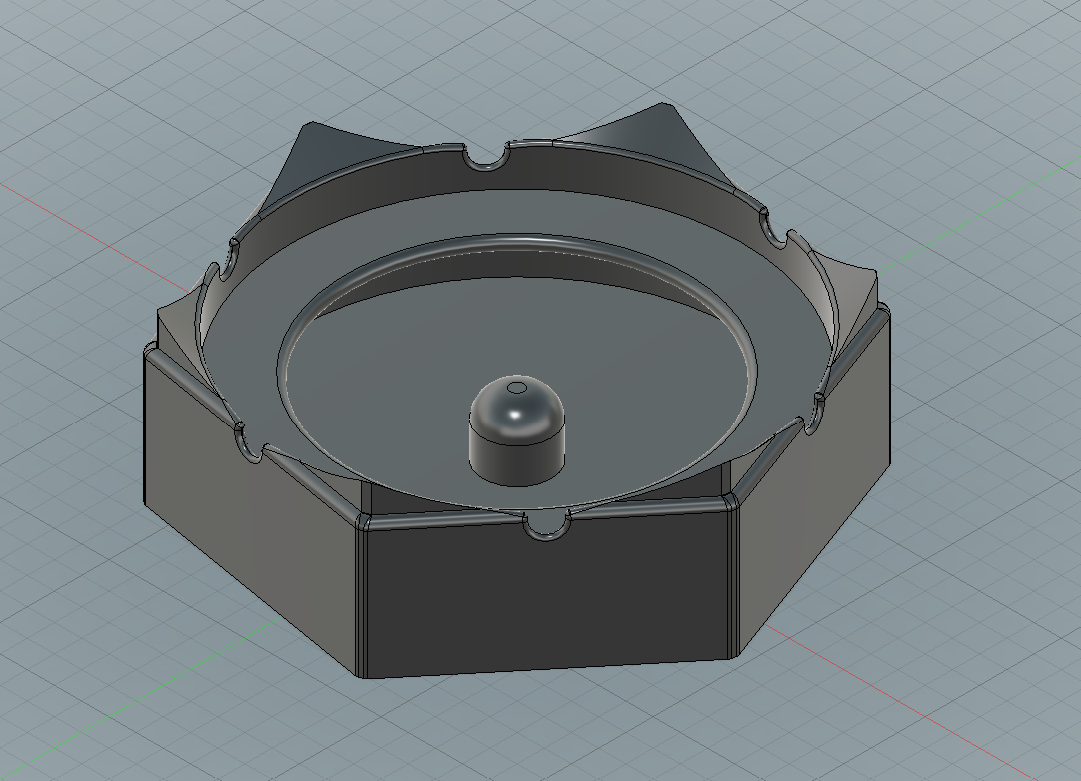
Task: Click the semicircular notch on the front rim
Action: 549,526
